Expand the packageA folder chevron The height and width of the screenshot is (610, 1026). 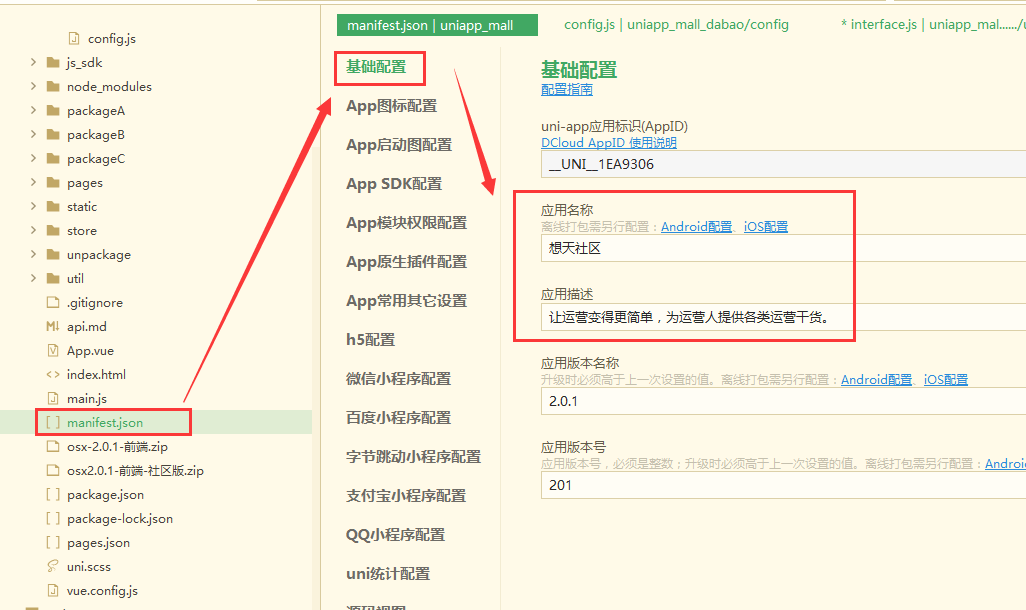(x=33, y=110)
